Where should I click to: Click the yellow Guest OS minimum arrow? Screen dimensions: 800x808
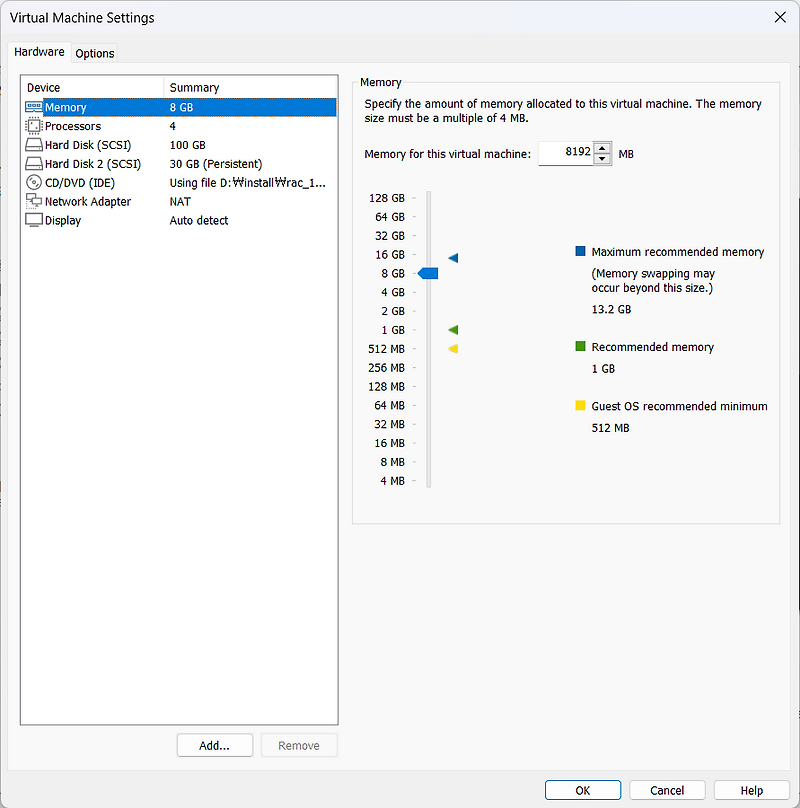(452, 348)
